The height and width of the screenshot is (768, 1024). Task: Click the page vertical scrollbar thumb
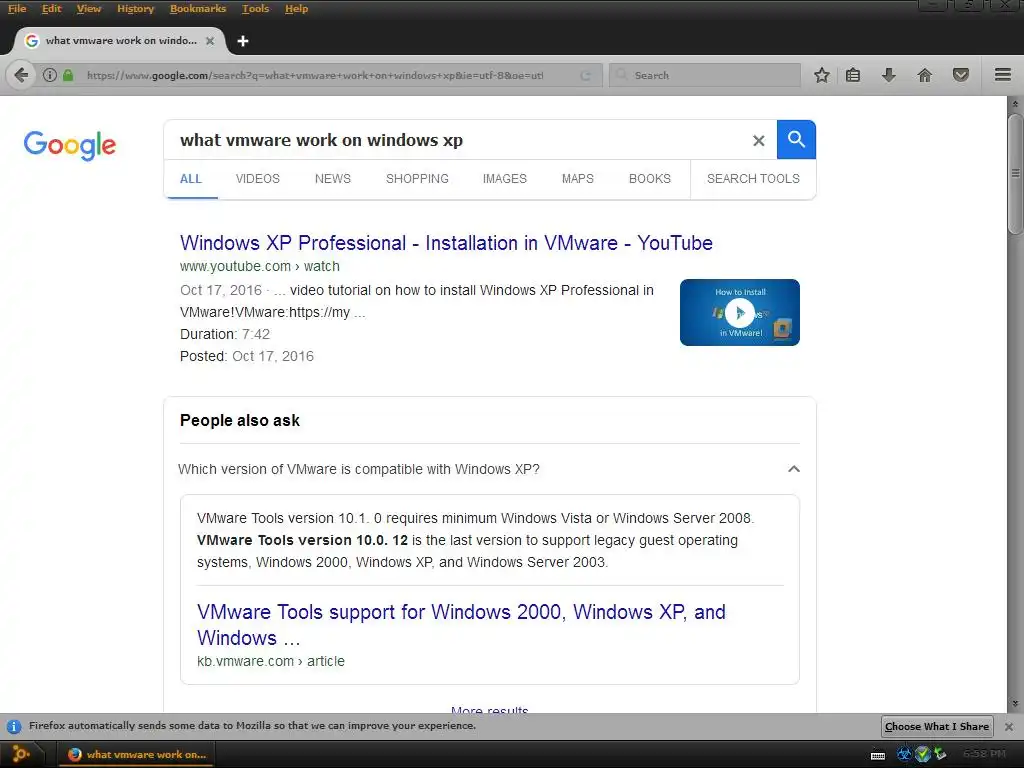pyautogui.click(x=1015, y=174)
